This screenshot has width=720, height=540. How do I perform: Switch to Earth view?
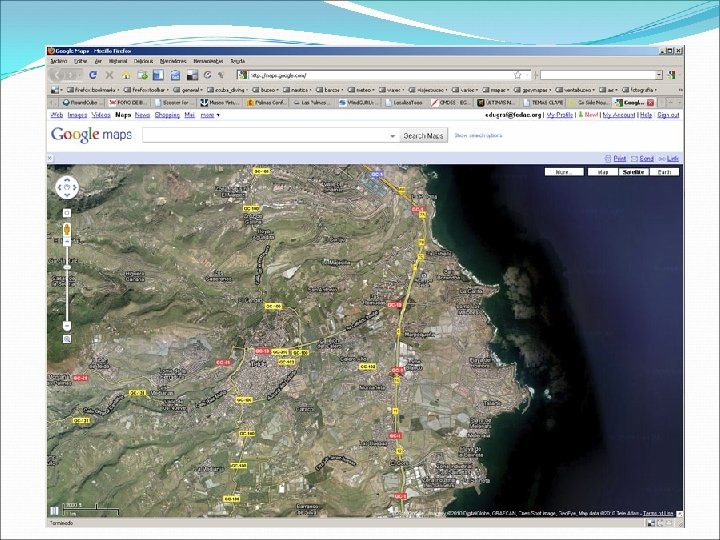tap(664, 172)
